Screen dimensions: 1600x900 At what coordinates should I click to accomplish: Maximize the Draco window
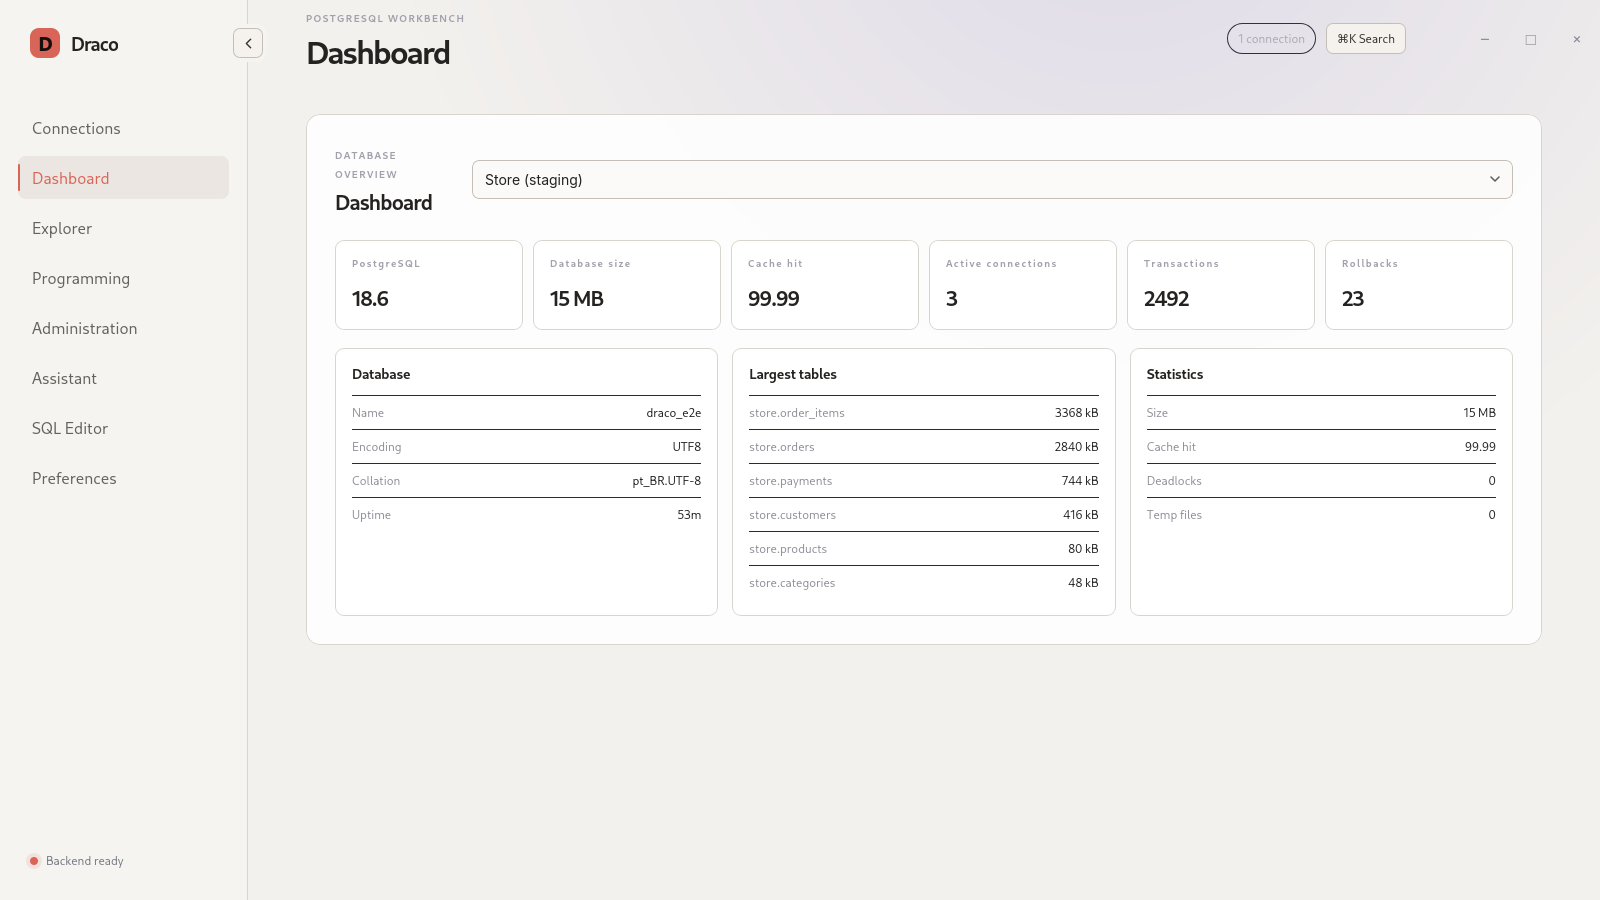point(1531,40)
